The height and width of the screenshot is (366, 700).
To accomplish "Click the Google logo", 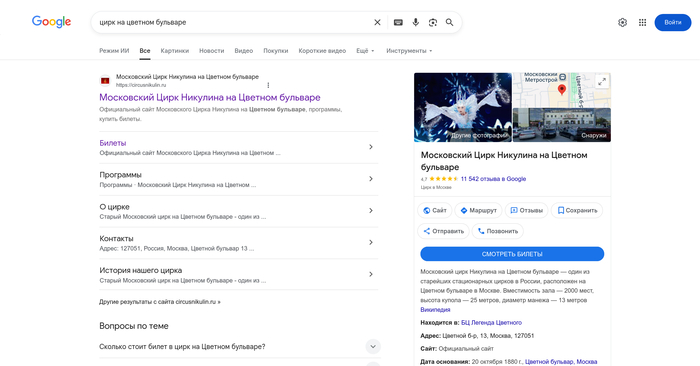I will 51,21.
